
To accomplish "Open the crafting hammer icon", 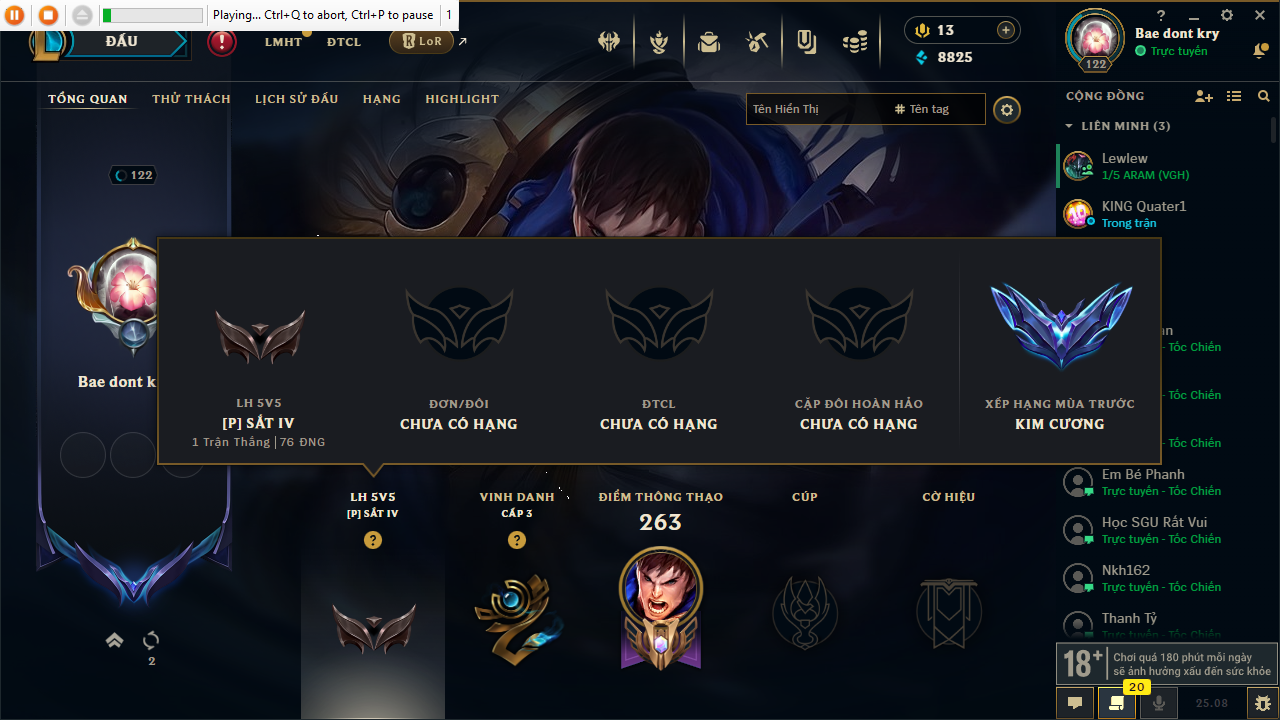I will pyautogui.click(x=757, y=43).
